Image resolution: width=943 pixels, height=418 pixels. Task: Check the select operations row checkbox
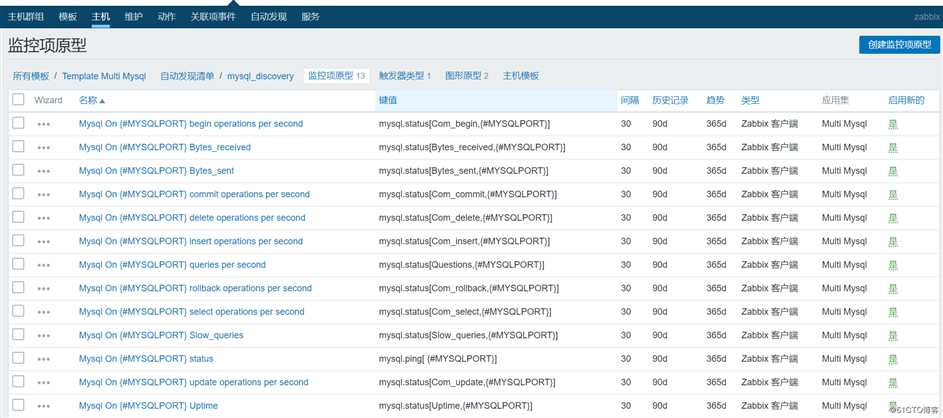18,310
